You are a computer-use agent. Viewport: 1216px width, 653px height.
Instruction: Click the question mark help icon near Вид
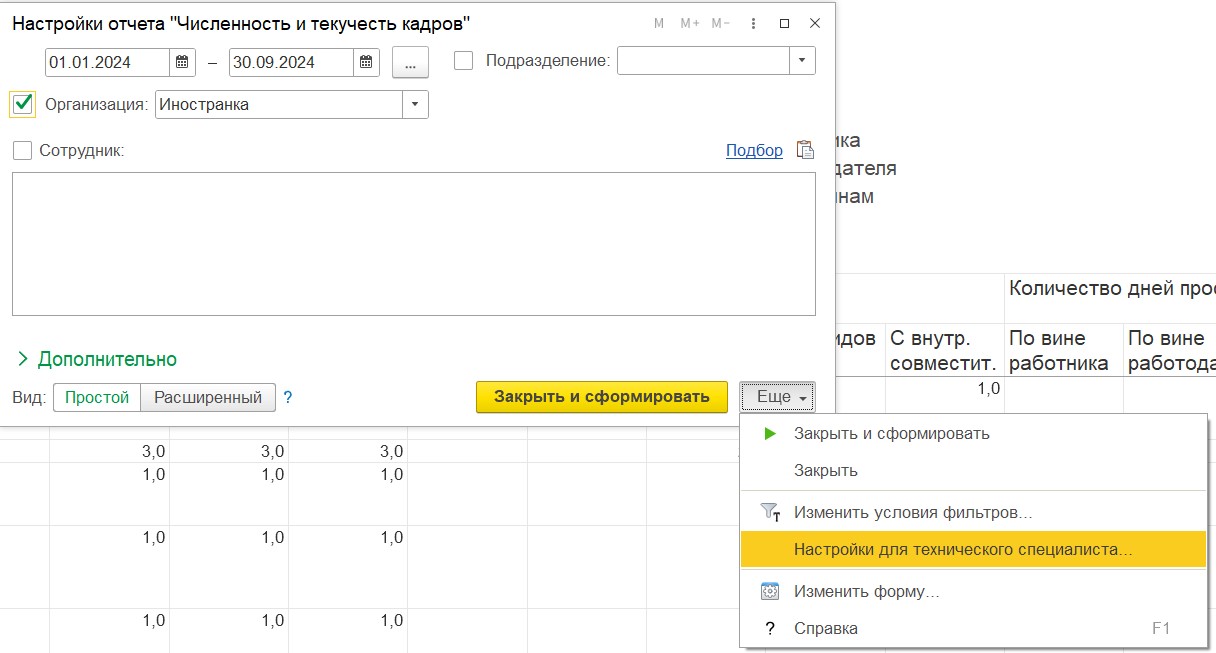pos(288,397)
